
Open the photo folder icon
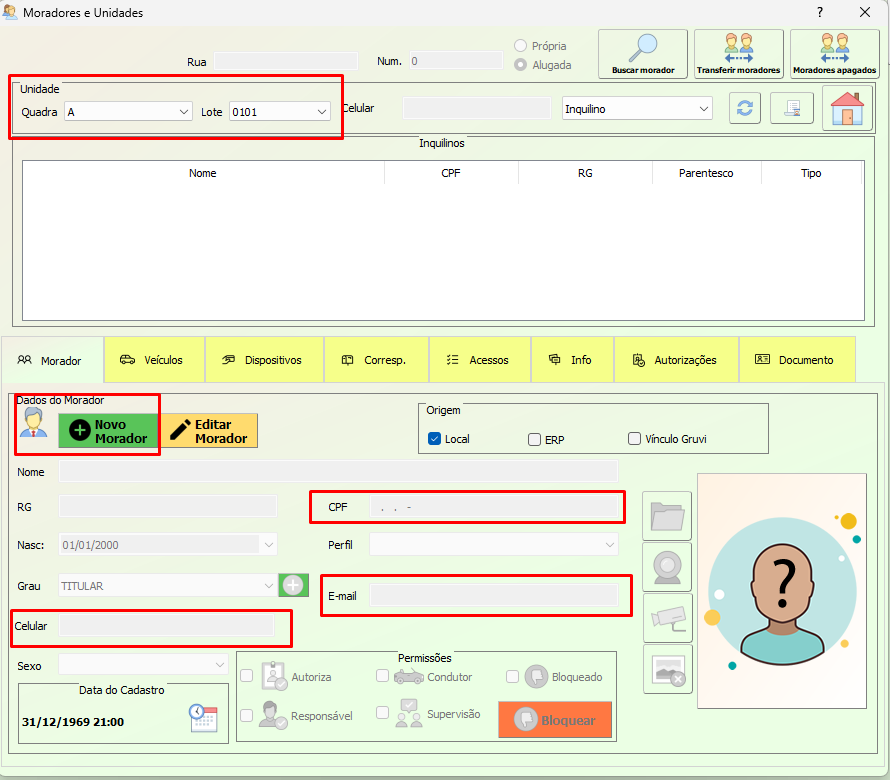tap(667, 516)
